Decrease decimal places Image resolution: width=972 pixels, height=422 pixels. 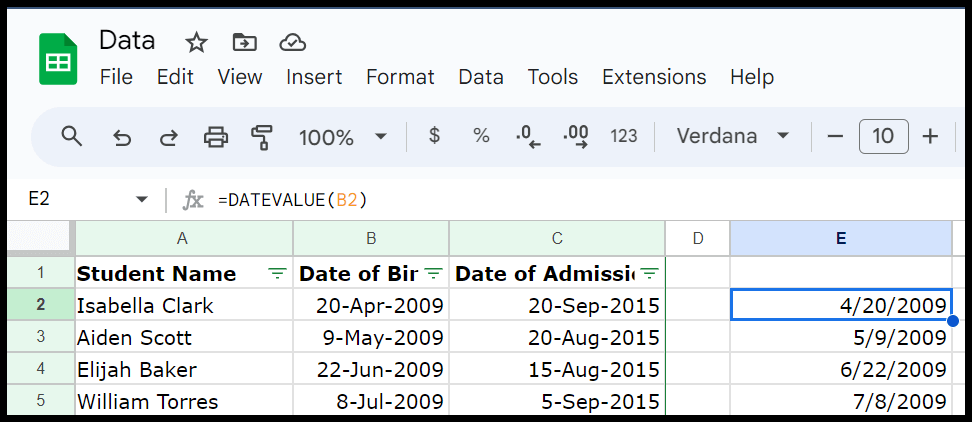coord(528,136)
